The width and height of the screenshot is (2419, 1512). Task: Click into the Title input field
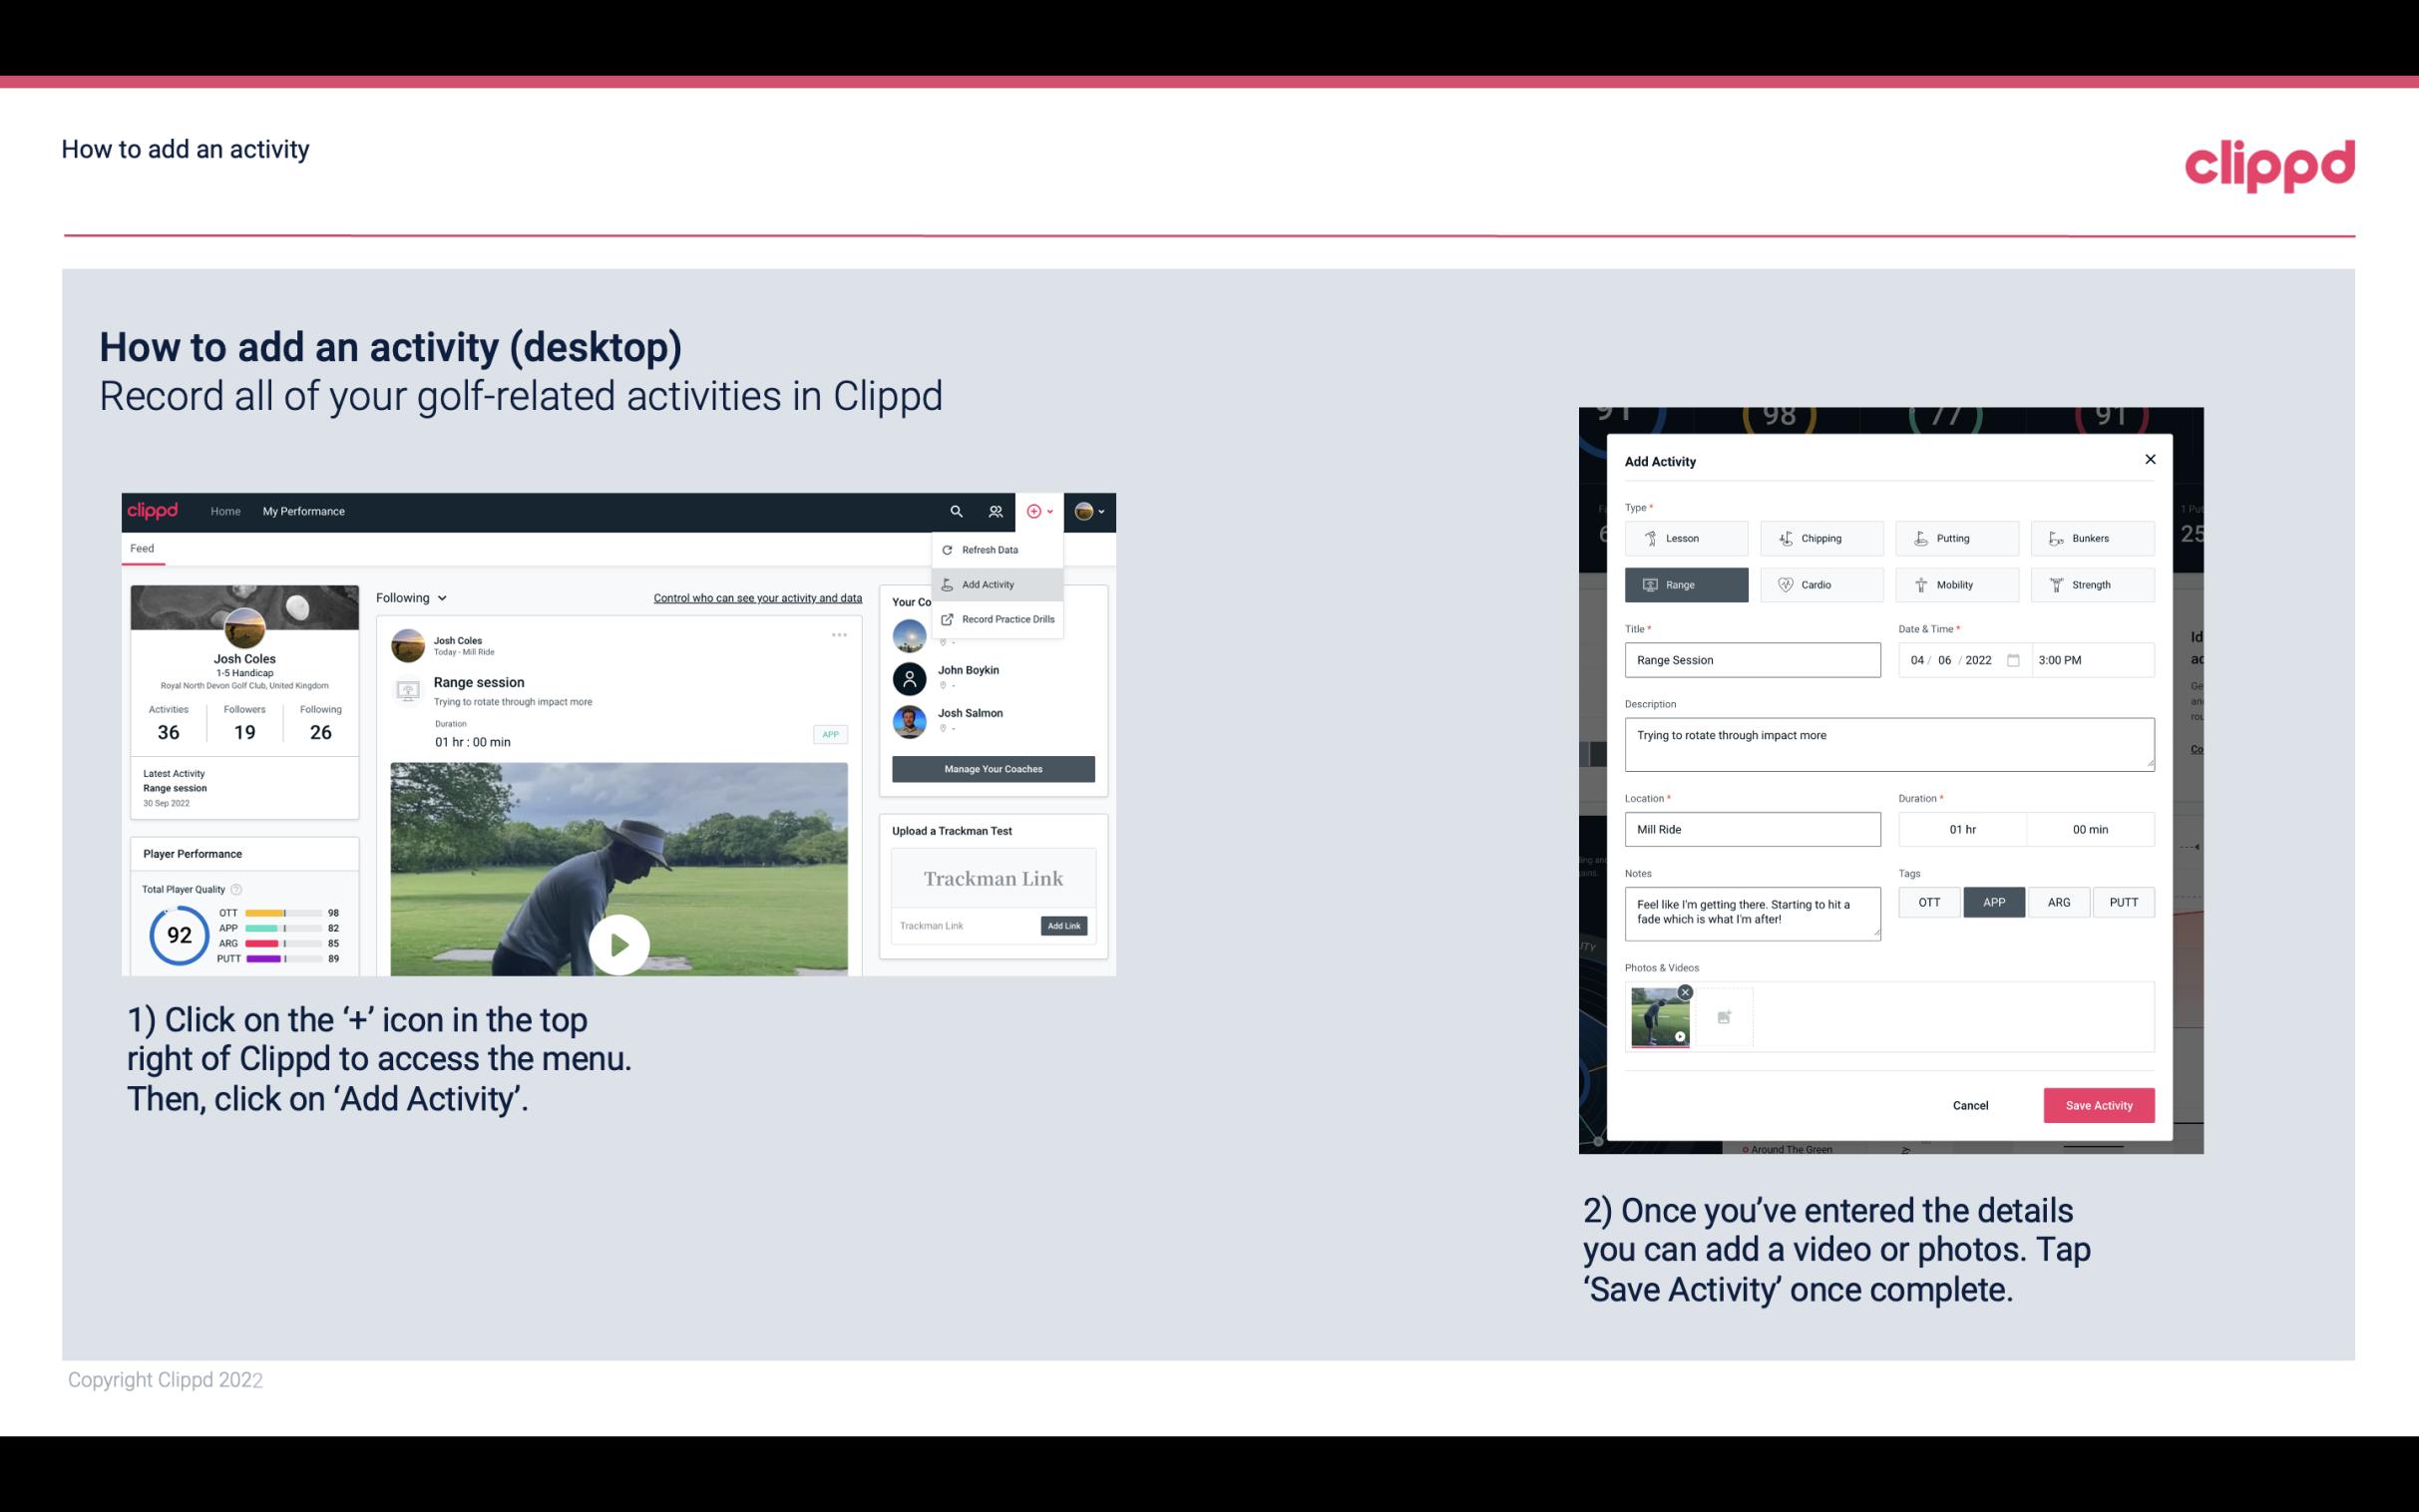tap(1751, 660)
